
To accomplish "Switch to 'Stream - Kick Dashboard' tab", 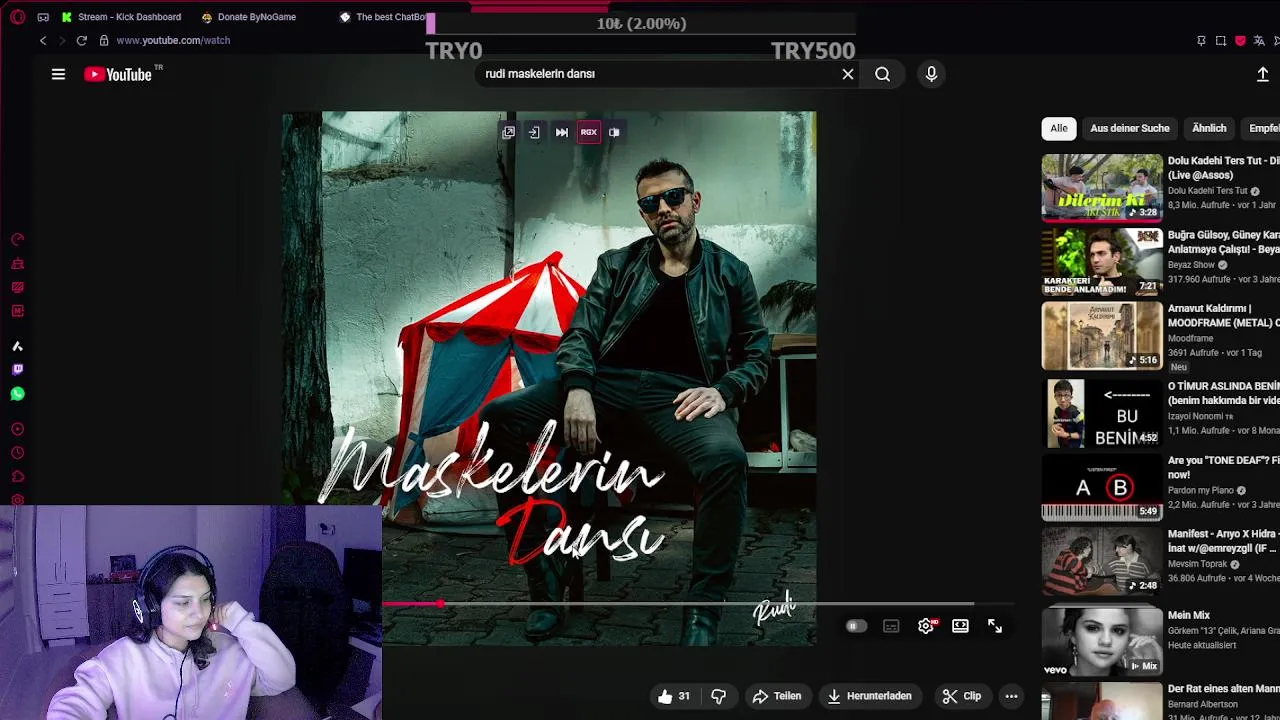I will (121, 17).
